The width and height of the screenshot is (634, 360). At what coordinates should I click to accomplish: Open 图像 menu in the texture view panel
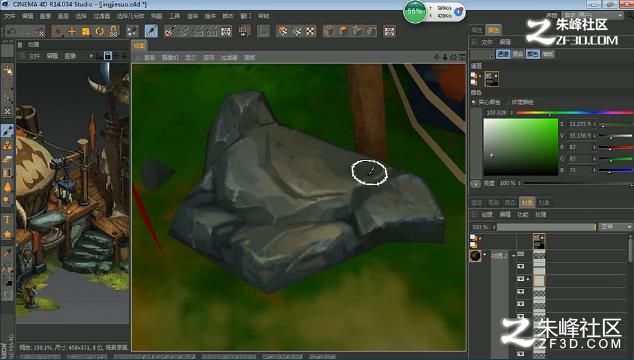pos(70,56)
